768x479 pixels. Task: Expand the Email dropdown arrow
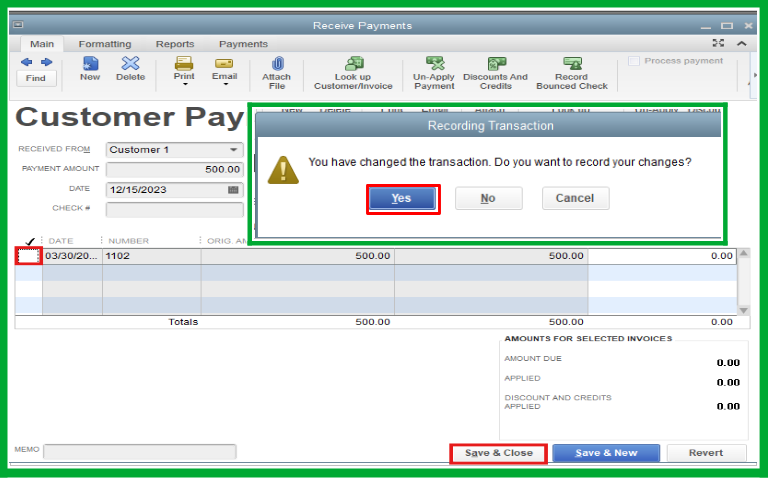(225, 85)
